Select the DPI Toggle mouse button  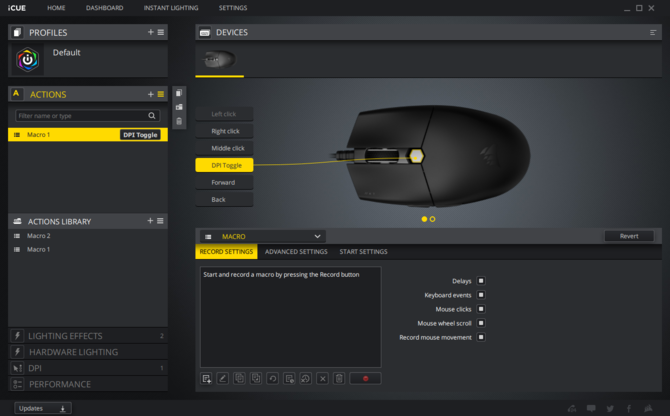coord(224,165)
